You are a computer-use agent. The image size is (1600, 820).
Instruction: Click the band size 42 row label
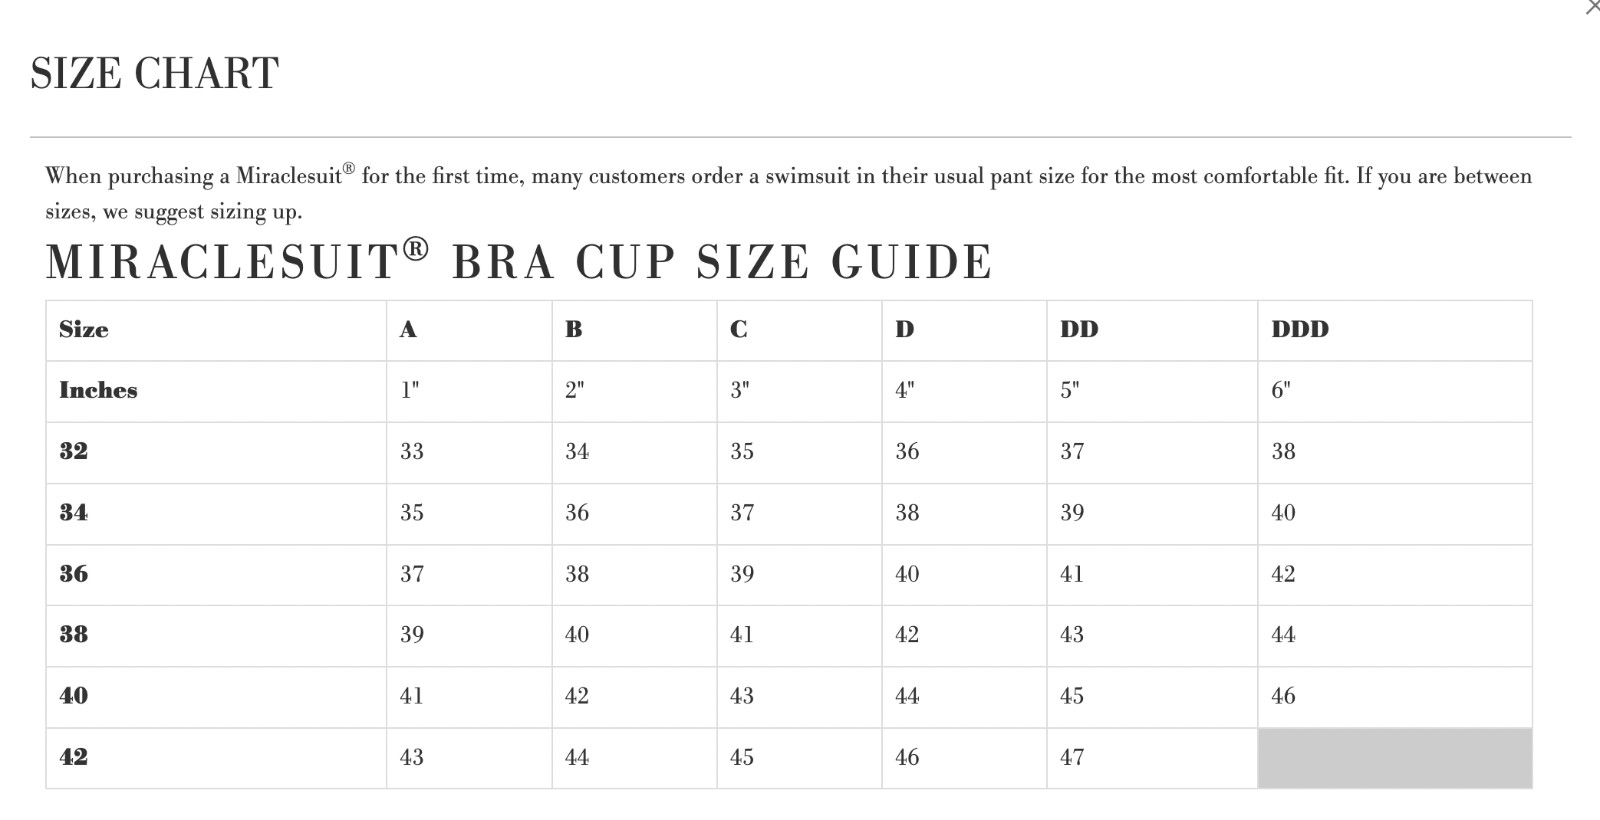click(x=74, y=758)
